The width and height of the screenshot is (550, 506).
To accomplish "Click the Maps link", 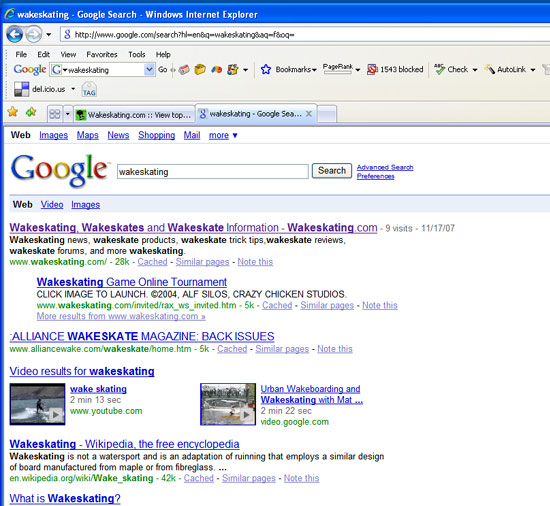I will point(88,135).
